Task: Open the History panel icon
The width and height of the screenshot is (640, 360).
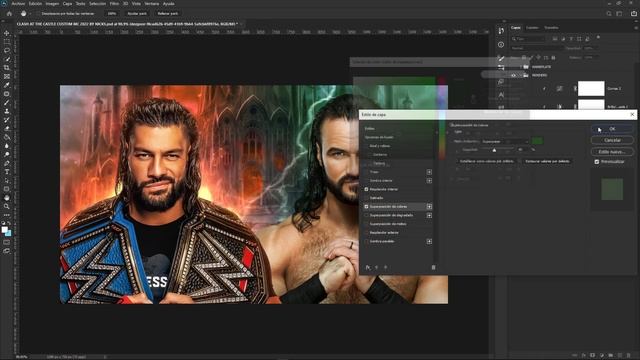Action: pos(501,31)
